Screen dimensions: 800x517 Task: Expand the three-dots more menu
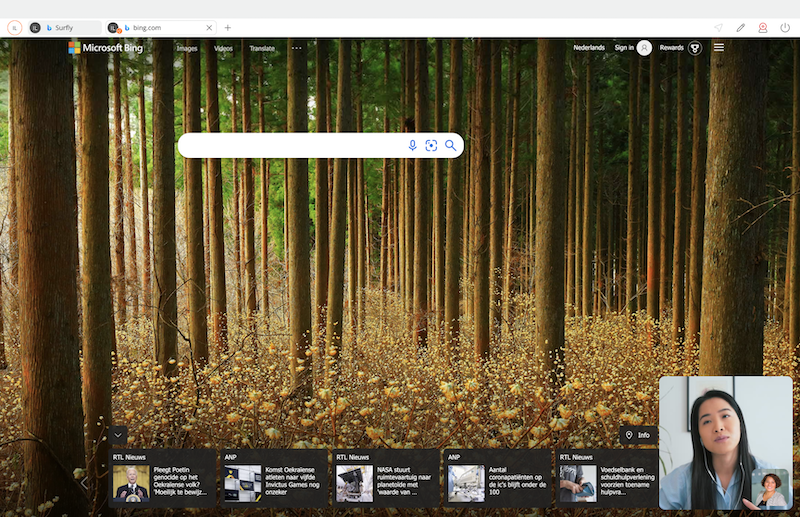296,48
